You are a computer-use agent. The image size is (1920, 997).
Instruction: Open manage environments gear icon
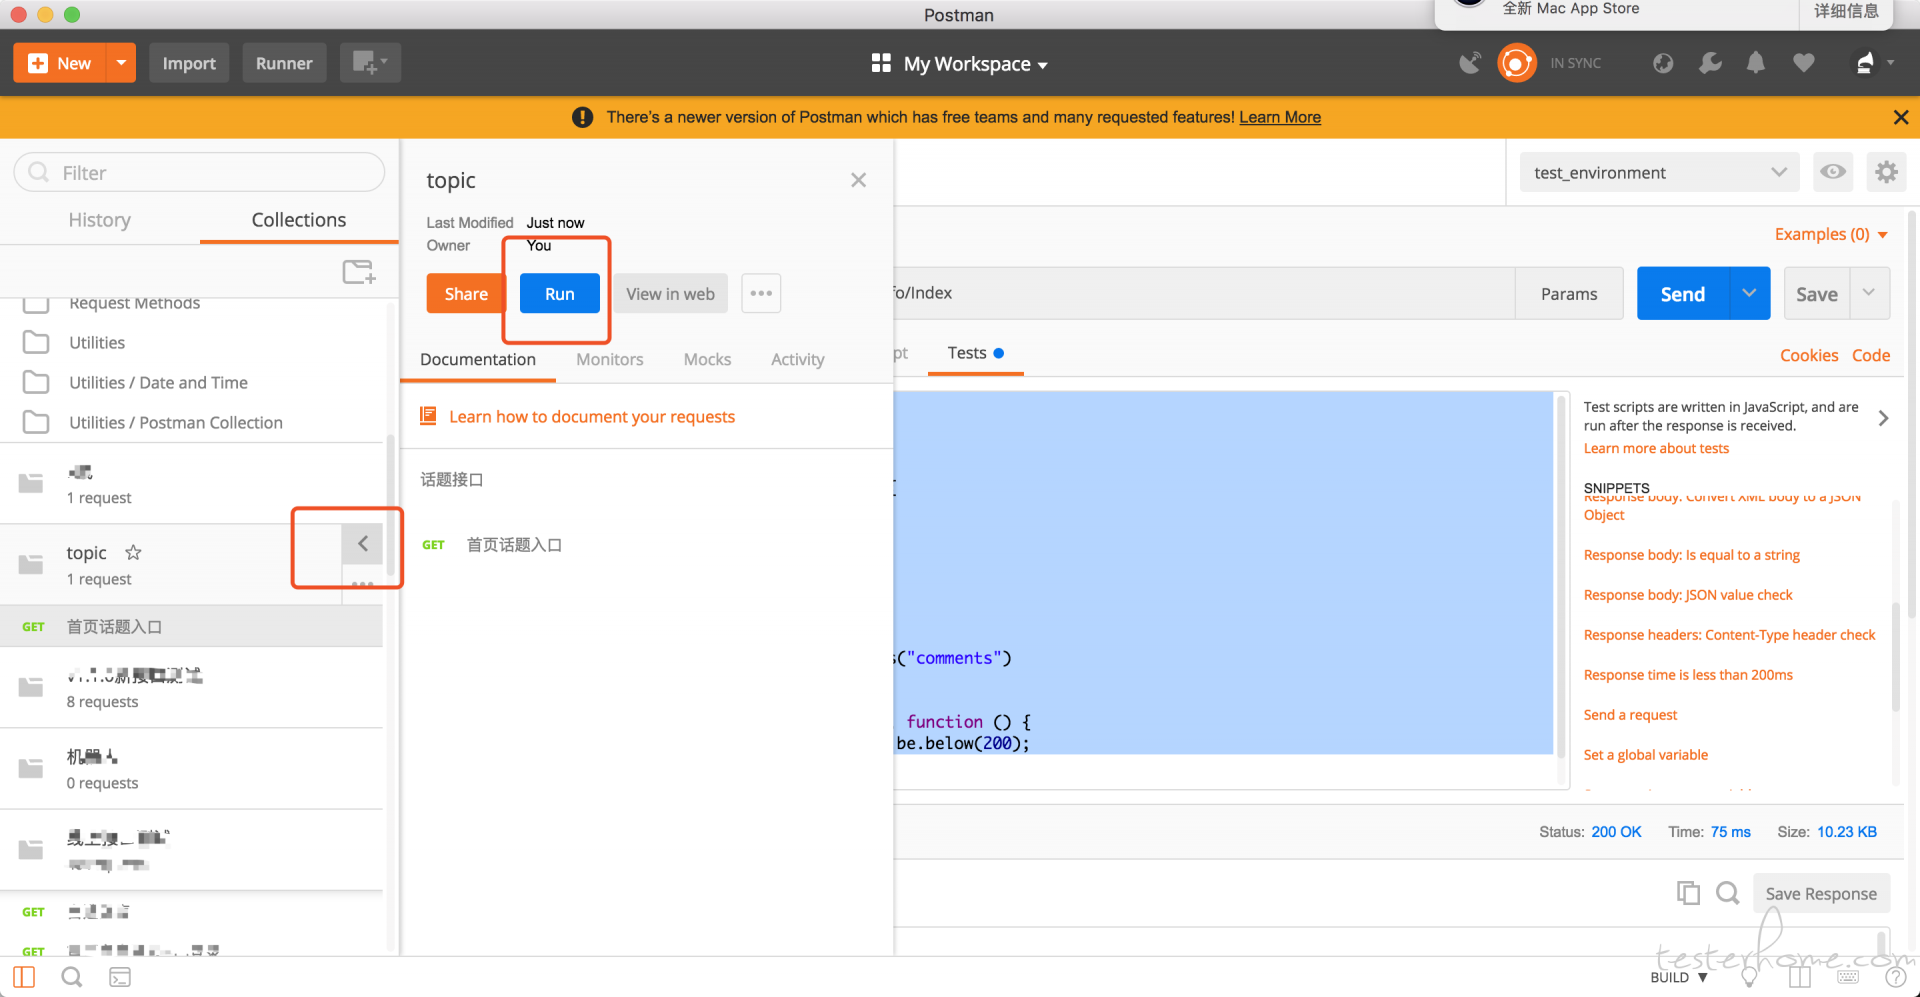(x=1886, y=172)
